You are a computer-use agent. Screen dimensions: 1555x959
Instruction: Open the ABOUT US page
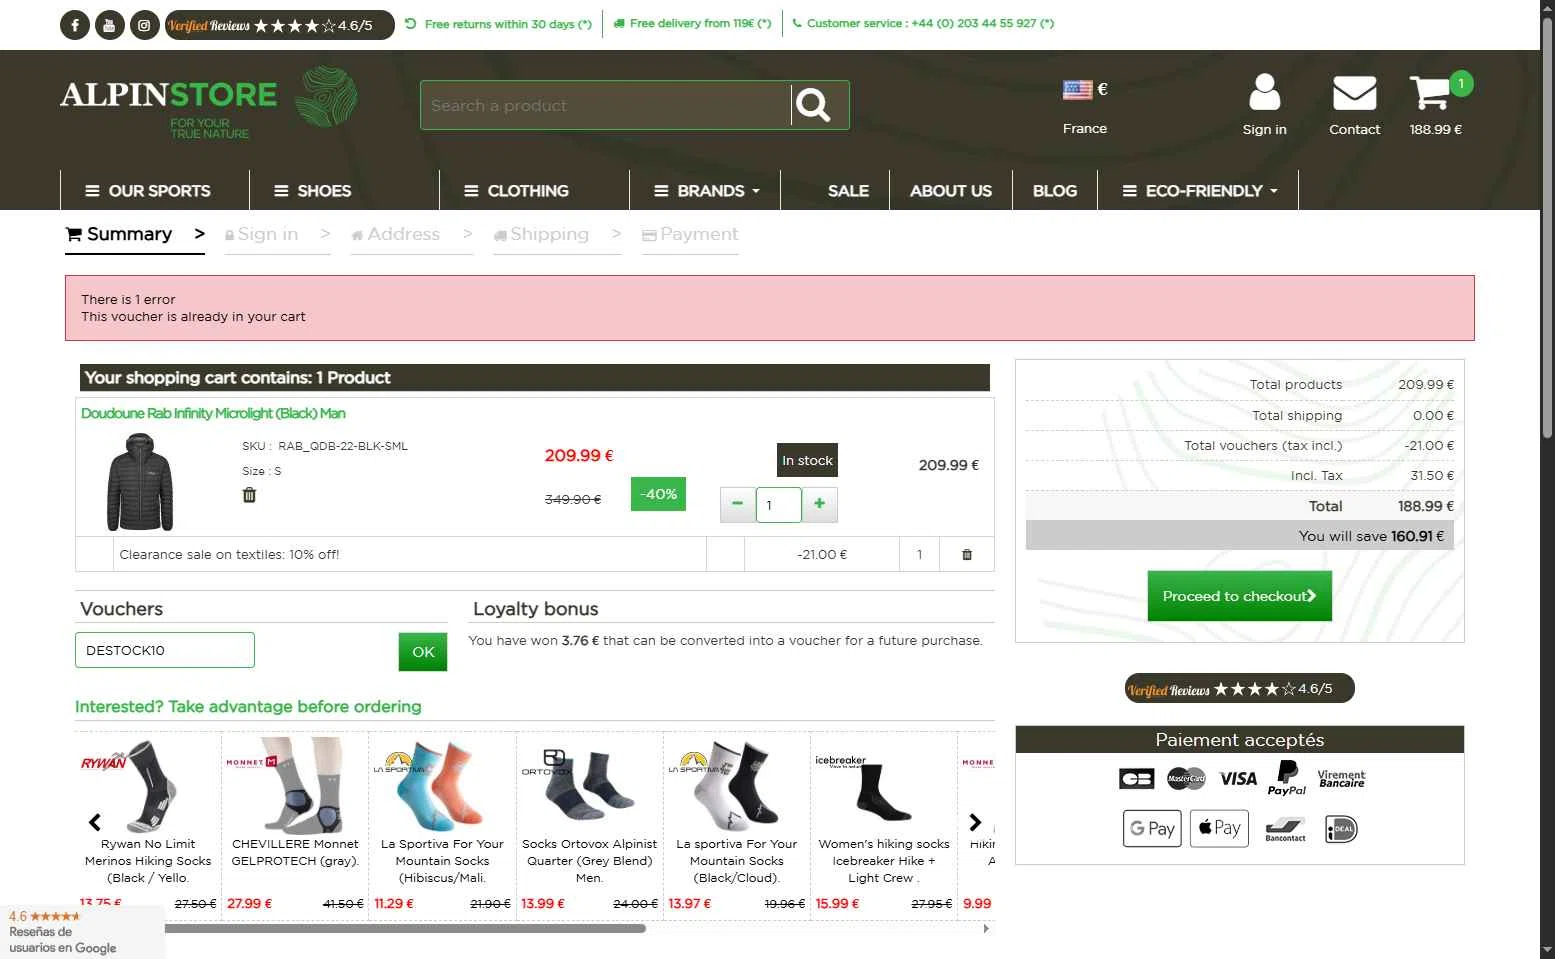tap(951, 190)
